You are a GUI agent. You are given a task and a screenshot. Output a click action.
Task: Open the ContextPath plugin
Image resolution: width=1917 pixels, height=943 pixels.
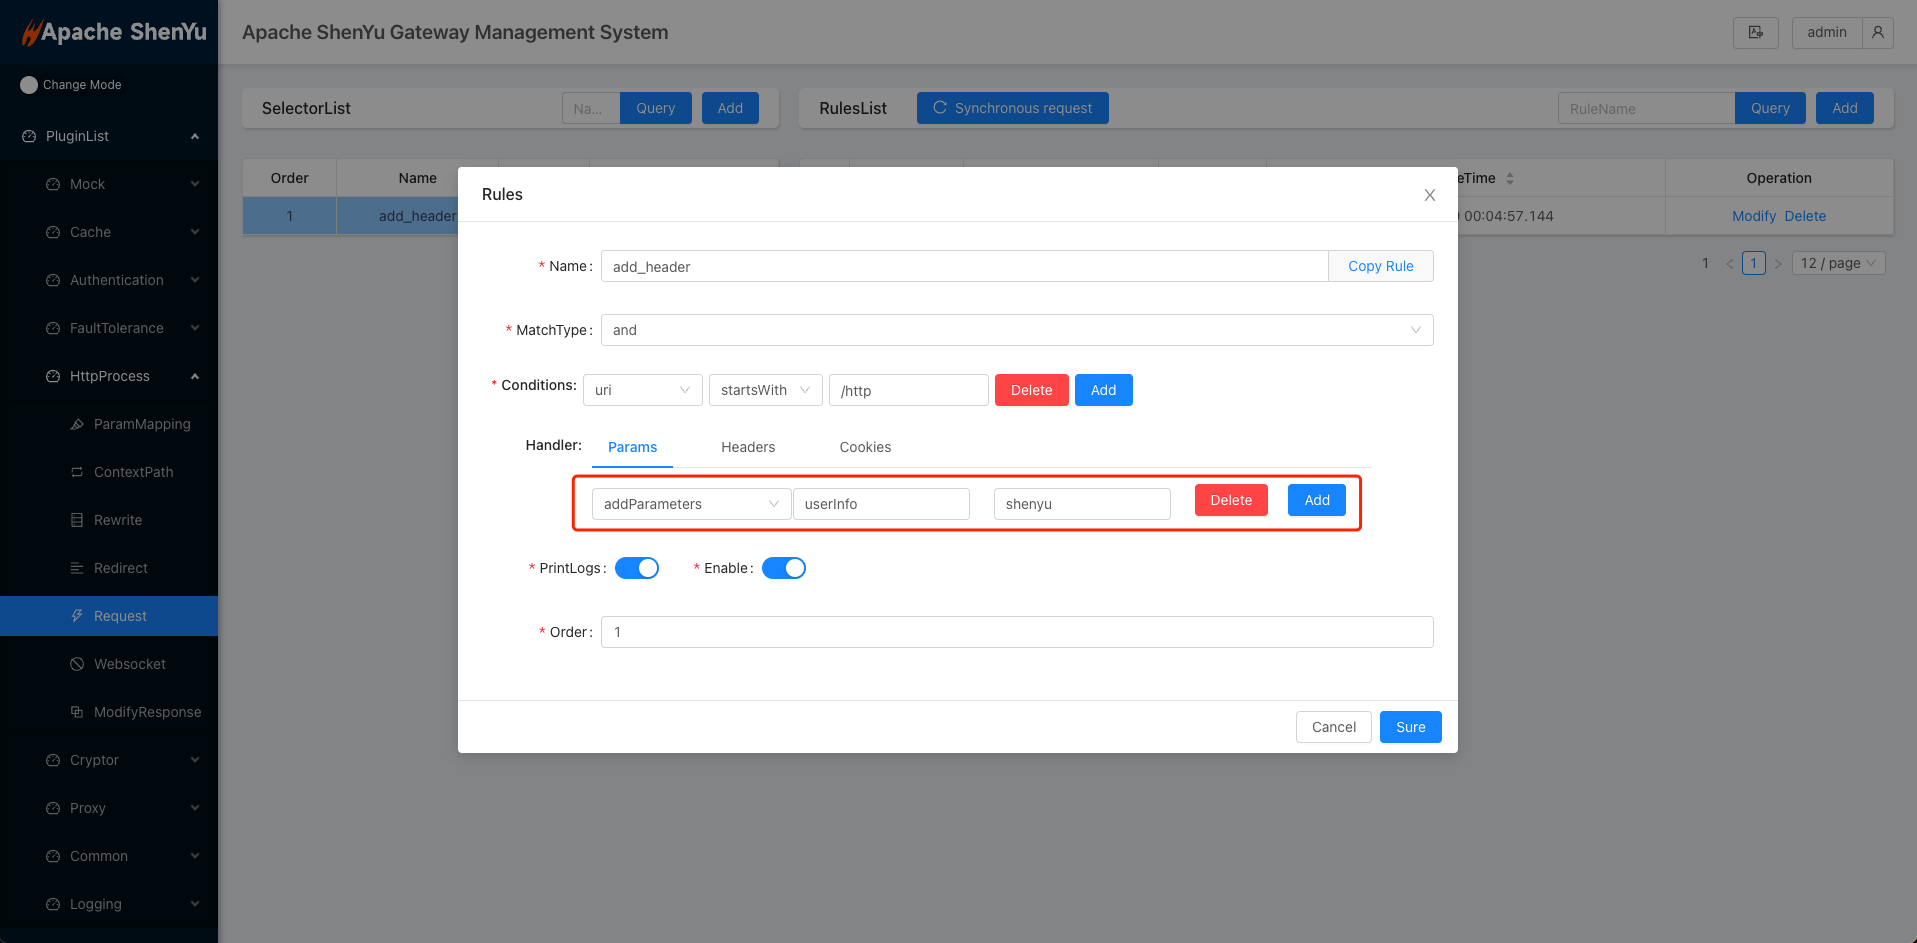pos(133,472)
